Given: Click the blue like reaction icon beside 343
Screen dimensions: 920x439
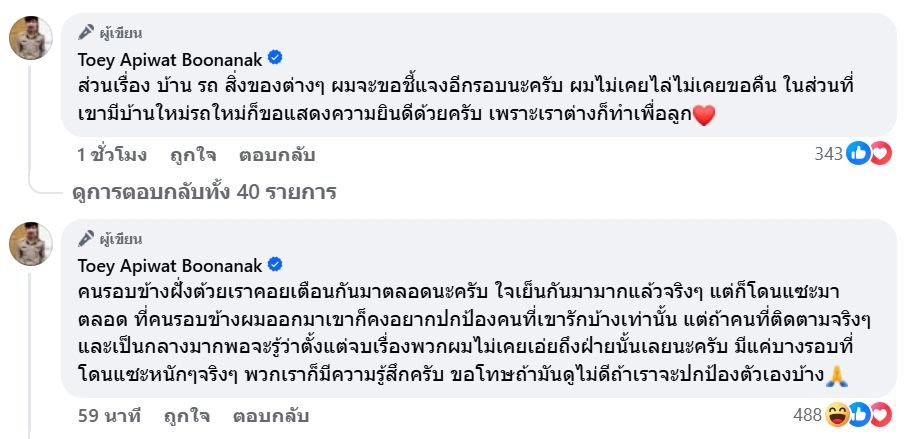Looking at the screenshot, I should click(857, 153).
